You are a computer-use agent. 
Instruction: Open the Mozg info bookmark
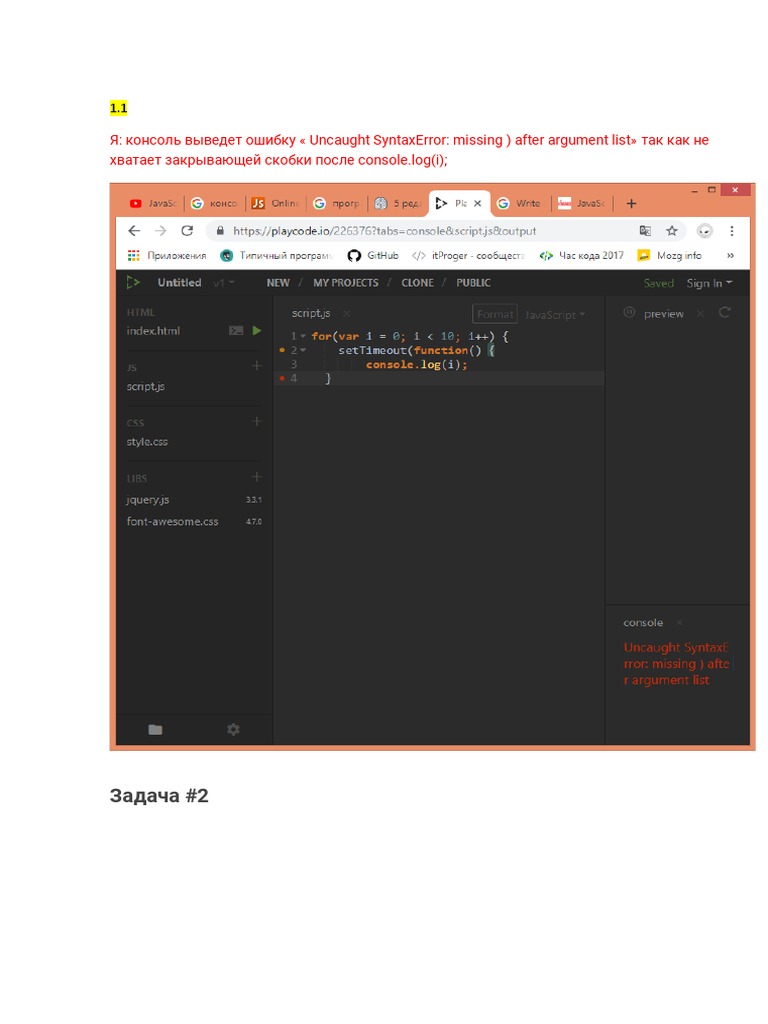pyautogui.click(x=669, y=255)
